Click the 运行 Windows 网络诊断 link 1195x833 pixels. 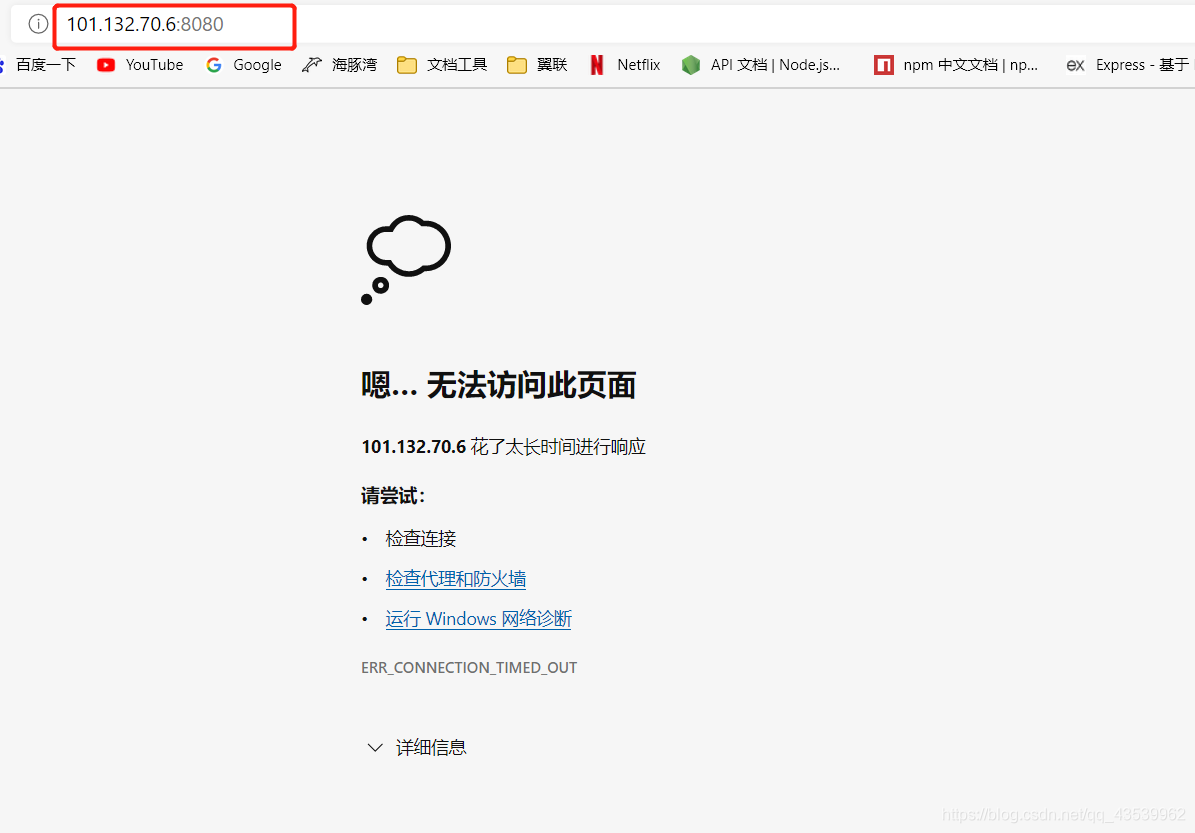click(x=479, y=619)
